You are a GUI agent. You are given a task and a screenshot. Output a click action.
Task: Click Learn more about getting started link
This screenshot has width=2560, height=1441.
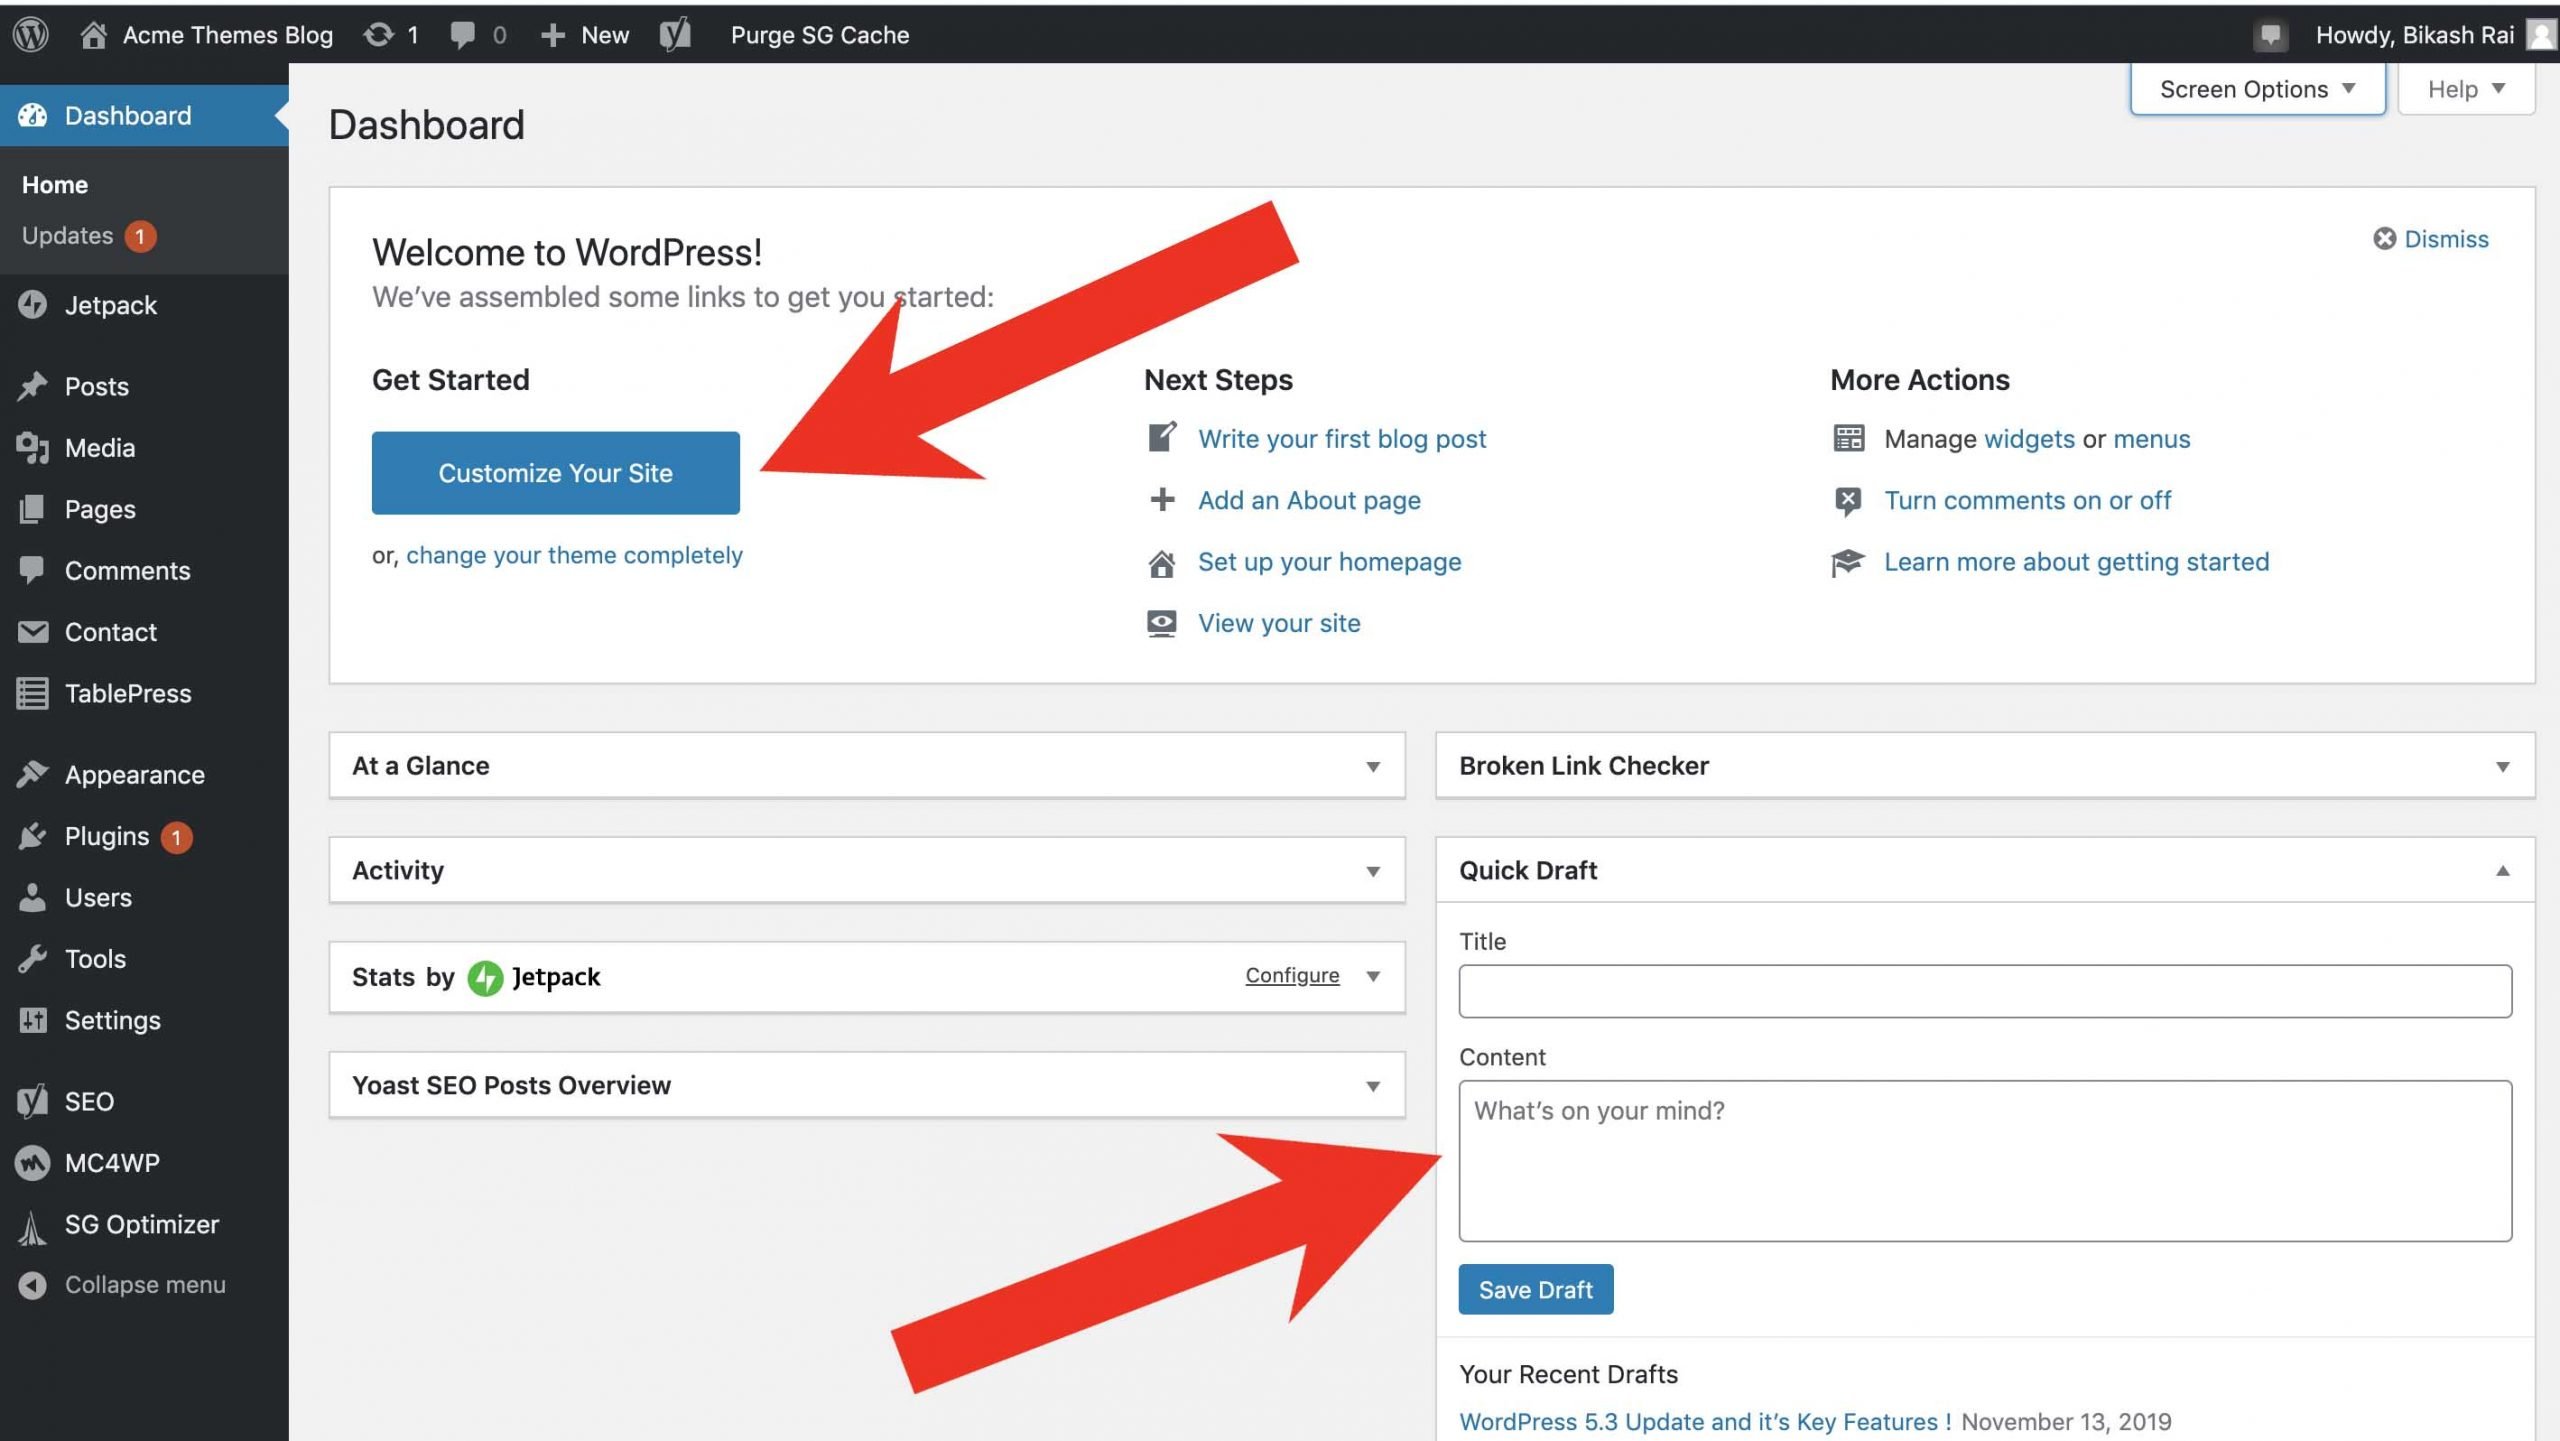[x=2076, y=562]
